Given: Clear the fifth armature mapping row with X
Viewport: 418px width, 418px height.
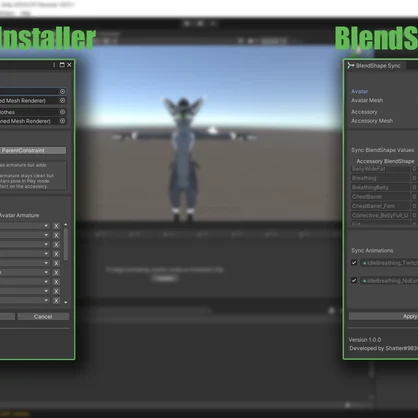Looking at the screenshot, I should 56,263.
